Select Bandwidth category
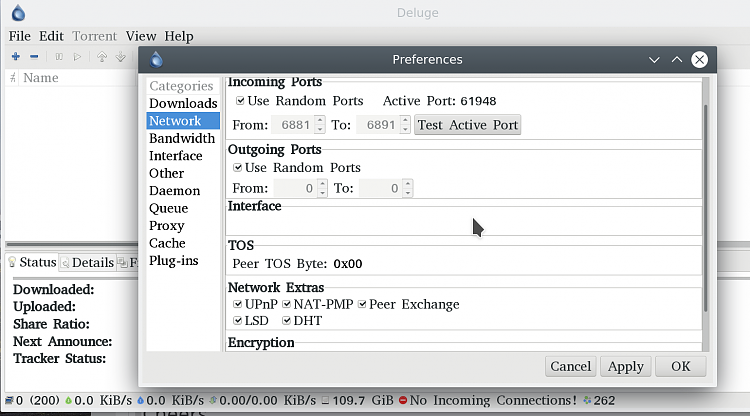This screenshot has height=416, width=750. click(183, 138)
